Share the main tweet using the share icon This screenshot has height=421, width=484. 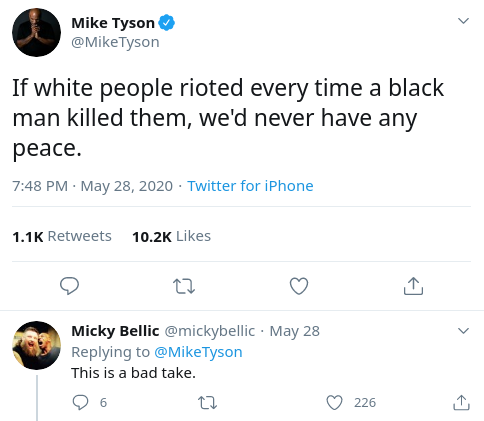[x=413, y=286]
